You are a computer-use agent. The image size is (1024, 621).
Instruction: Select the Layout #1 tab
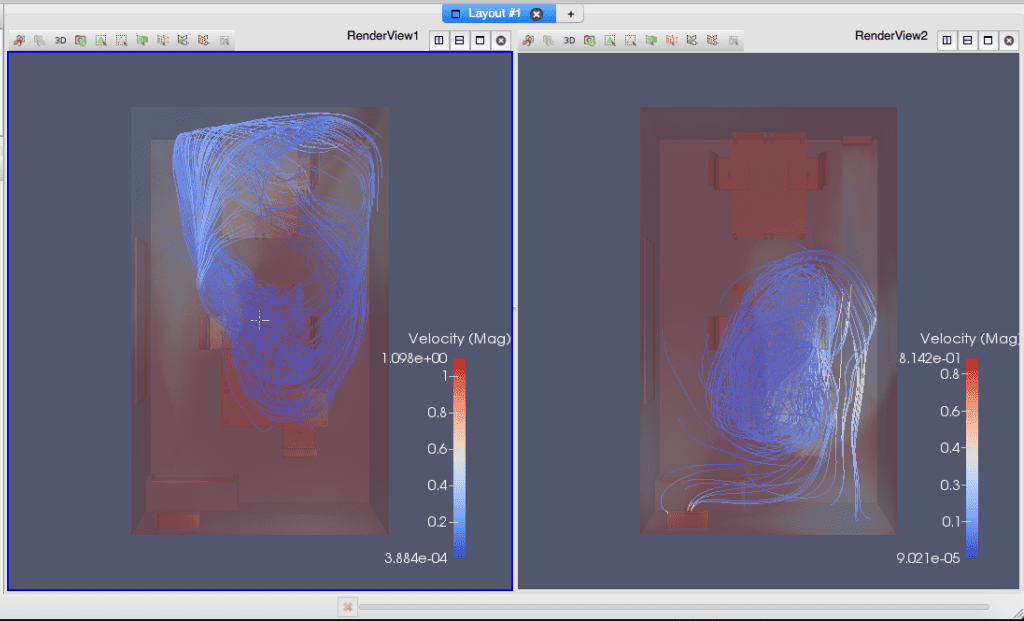click(x=490, y=14)
